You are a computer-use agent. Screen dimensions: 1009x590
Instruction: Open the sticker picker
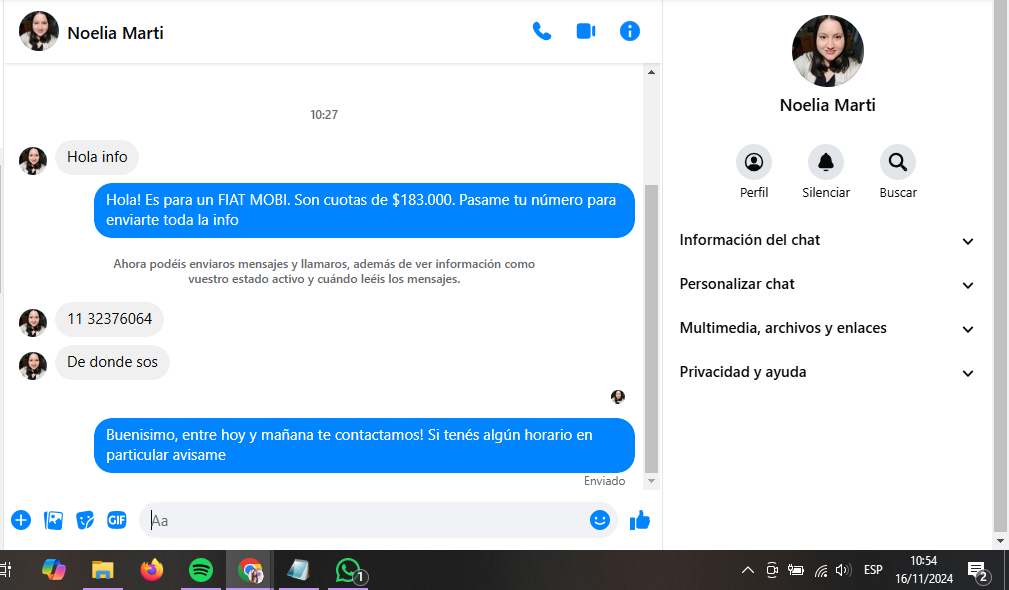[x=85, y=520]
